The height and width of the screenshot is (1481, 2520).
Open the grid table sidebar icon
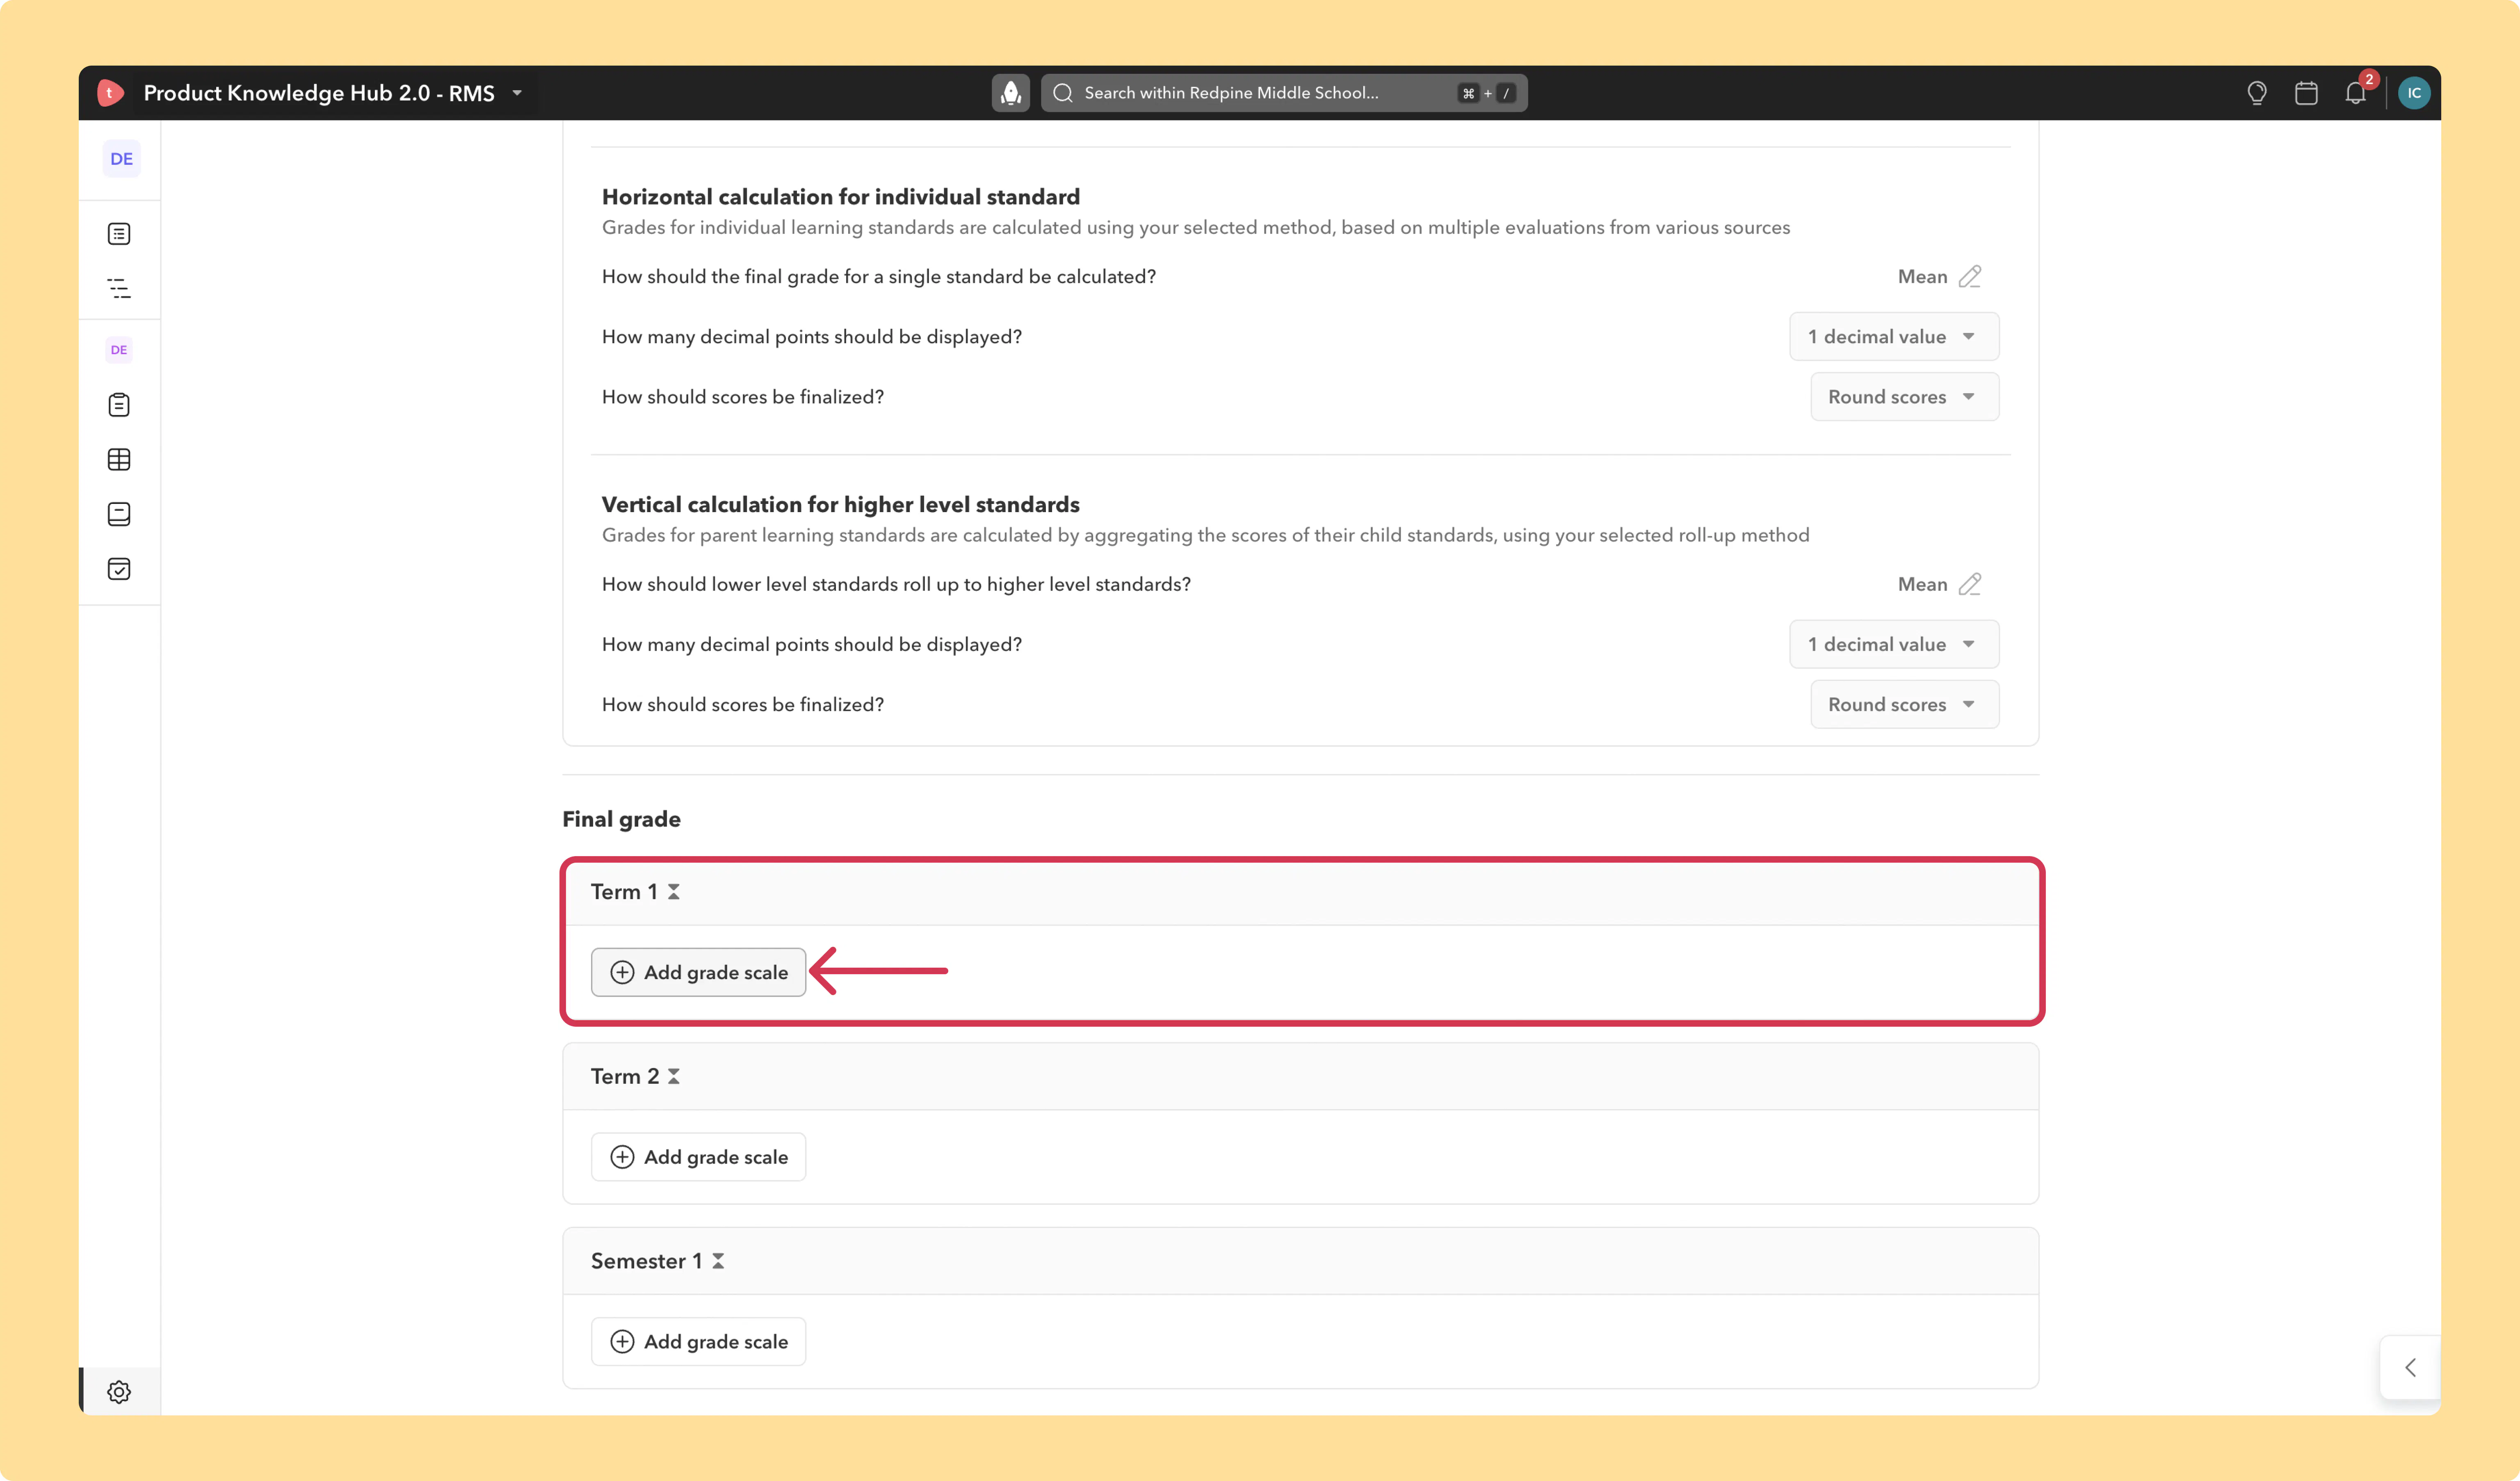[x=119, y=460]
